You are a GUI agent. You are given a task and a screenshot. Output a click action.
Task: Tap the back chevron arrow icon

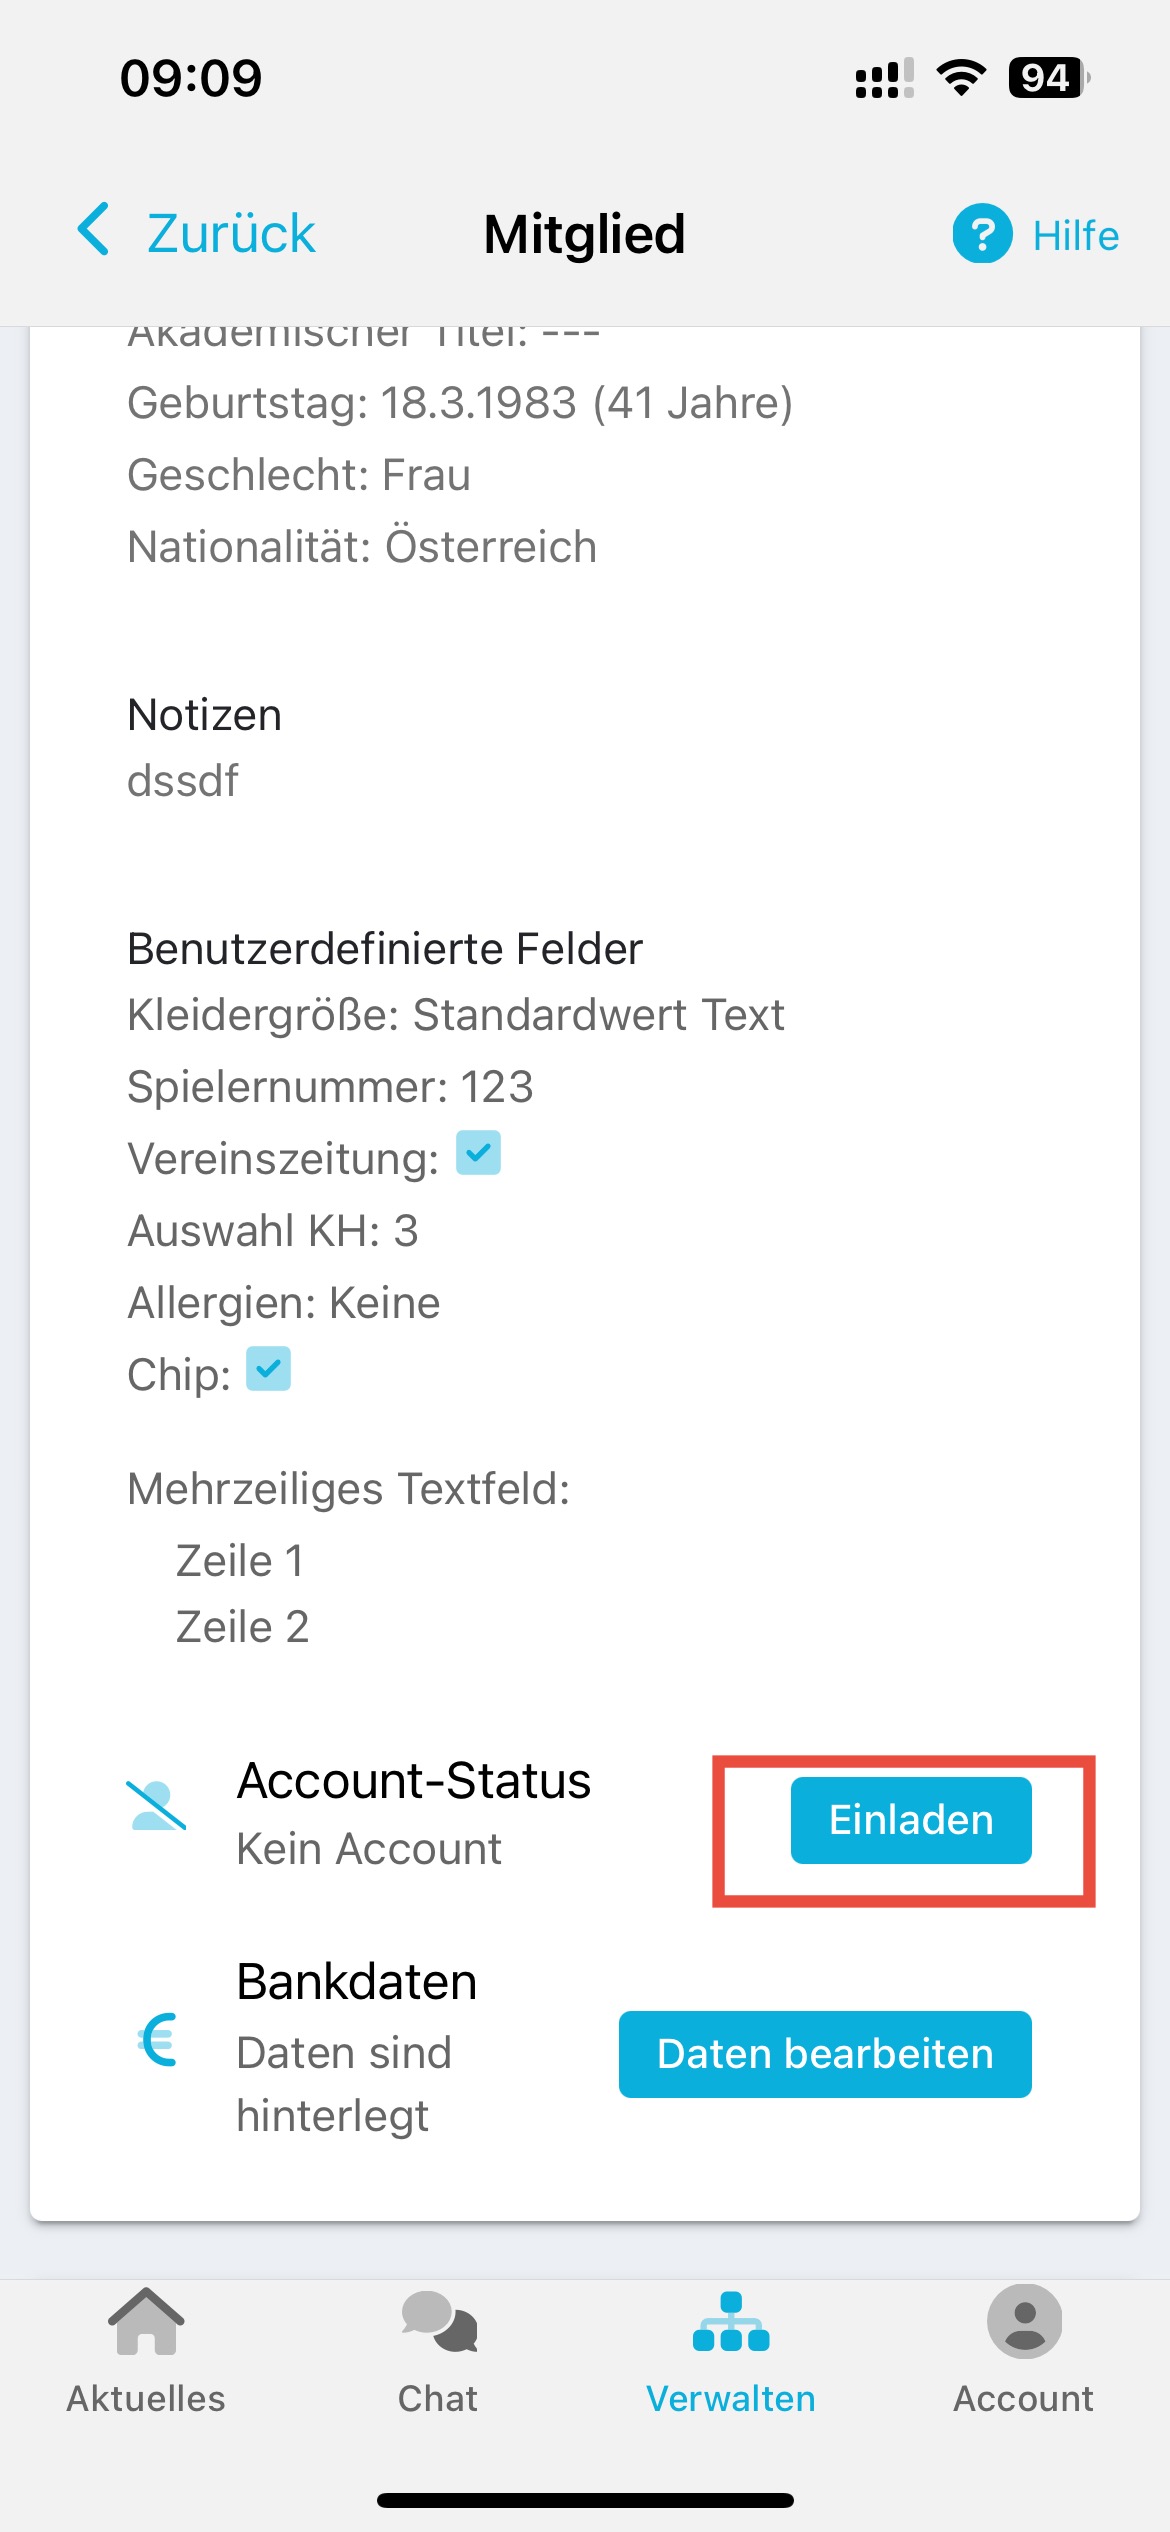click(93, 229)
